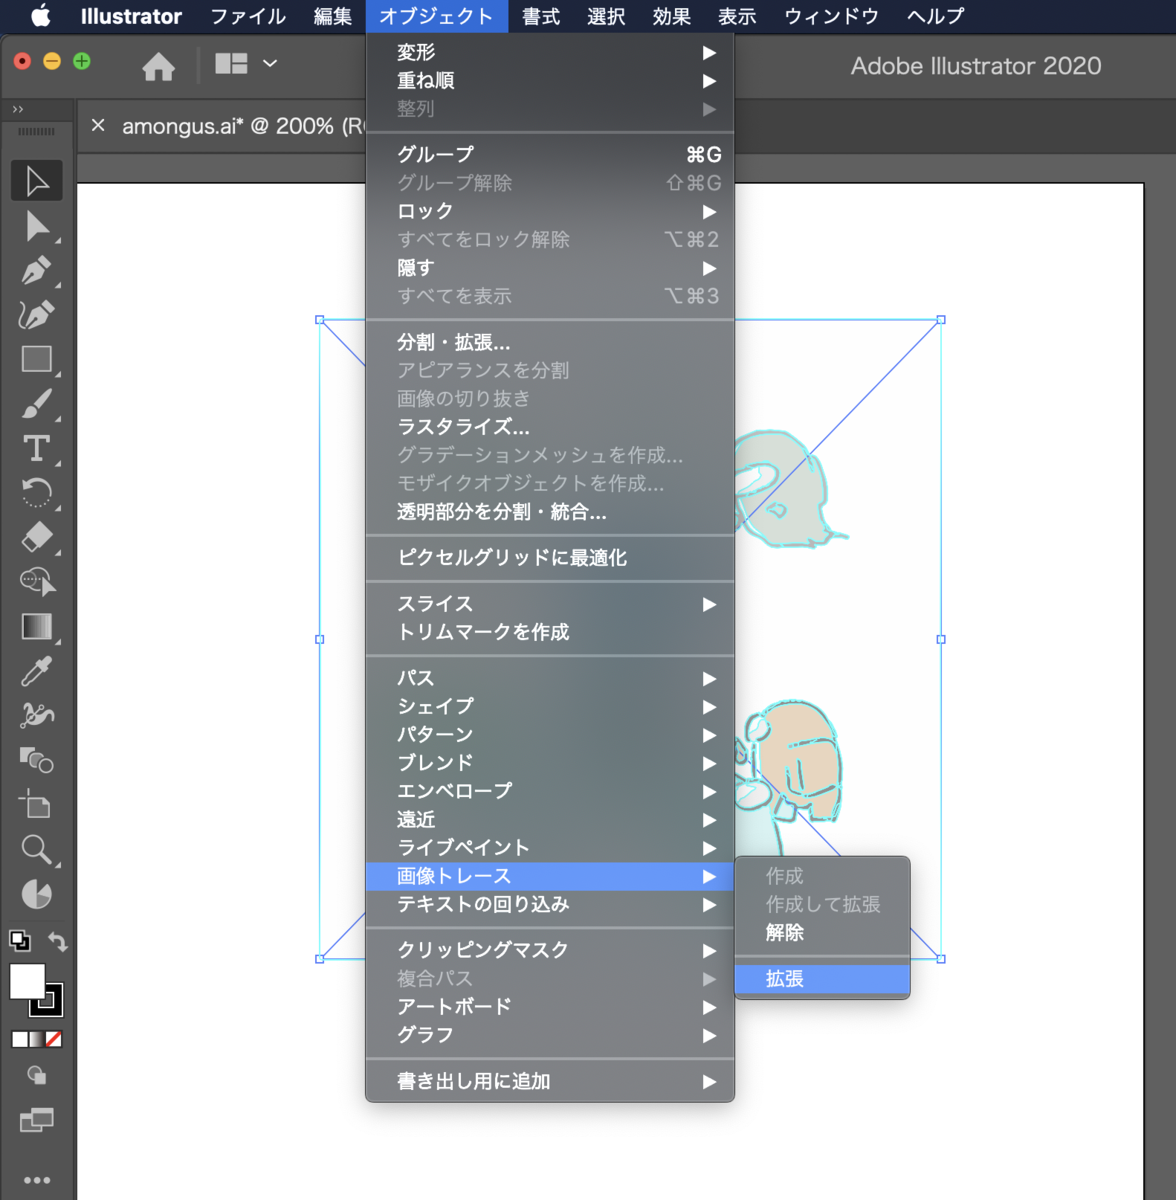Select the Shape Builder tool
The image size is (1176, 1200).
click(37, 582)
